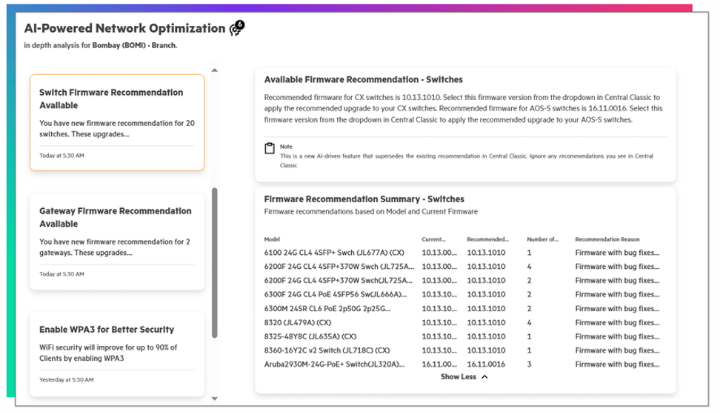Click the truncated Recommended column header
The width and height of the screenshot is (720, 413).
(x=487, y=240)
